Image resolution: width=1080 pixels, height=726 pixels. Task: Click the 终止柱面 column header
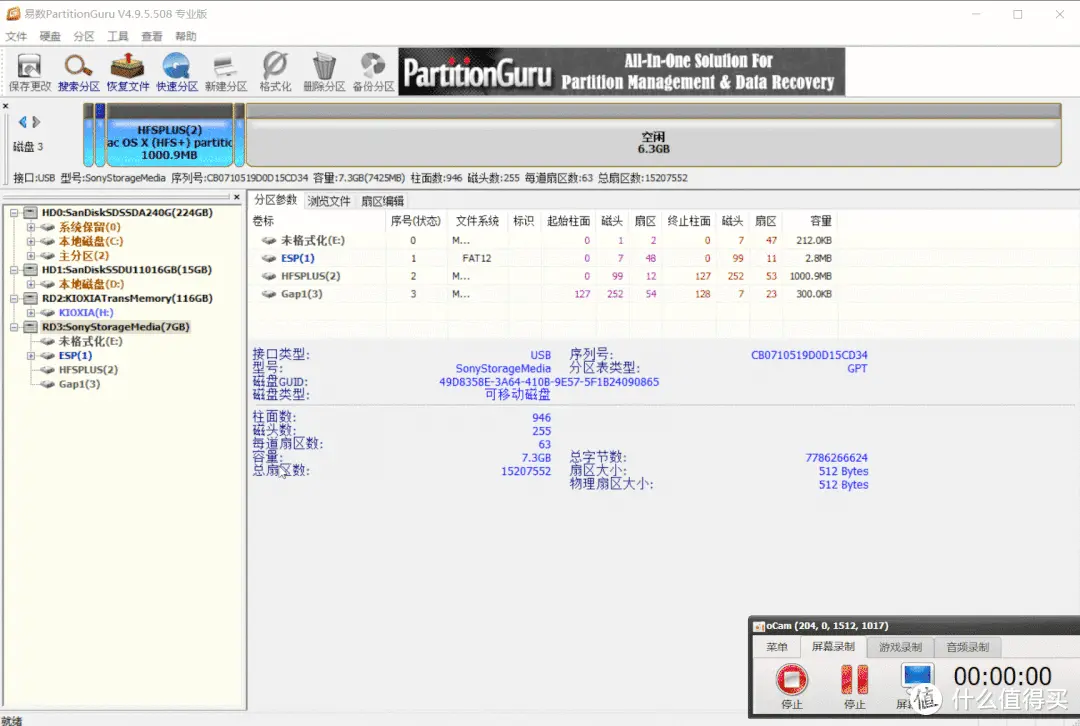click(x=689, y=221)
